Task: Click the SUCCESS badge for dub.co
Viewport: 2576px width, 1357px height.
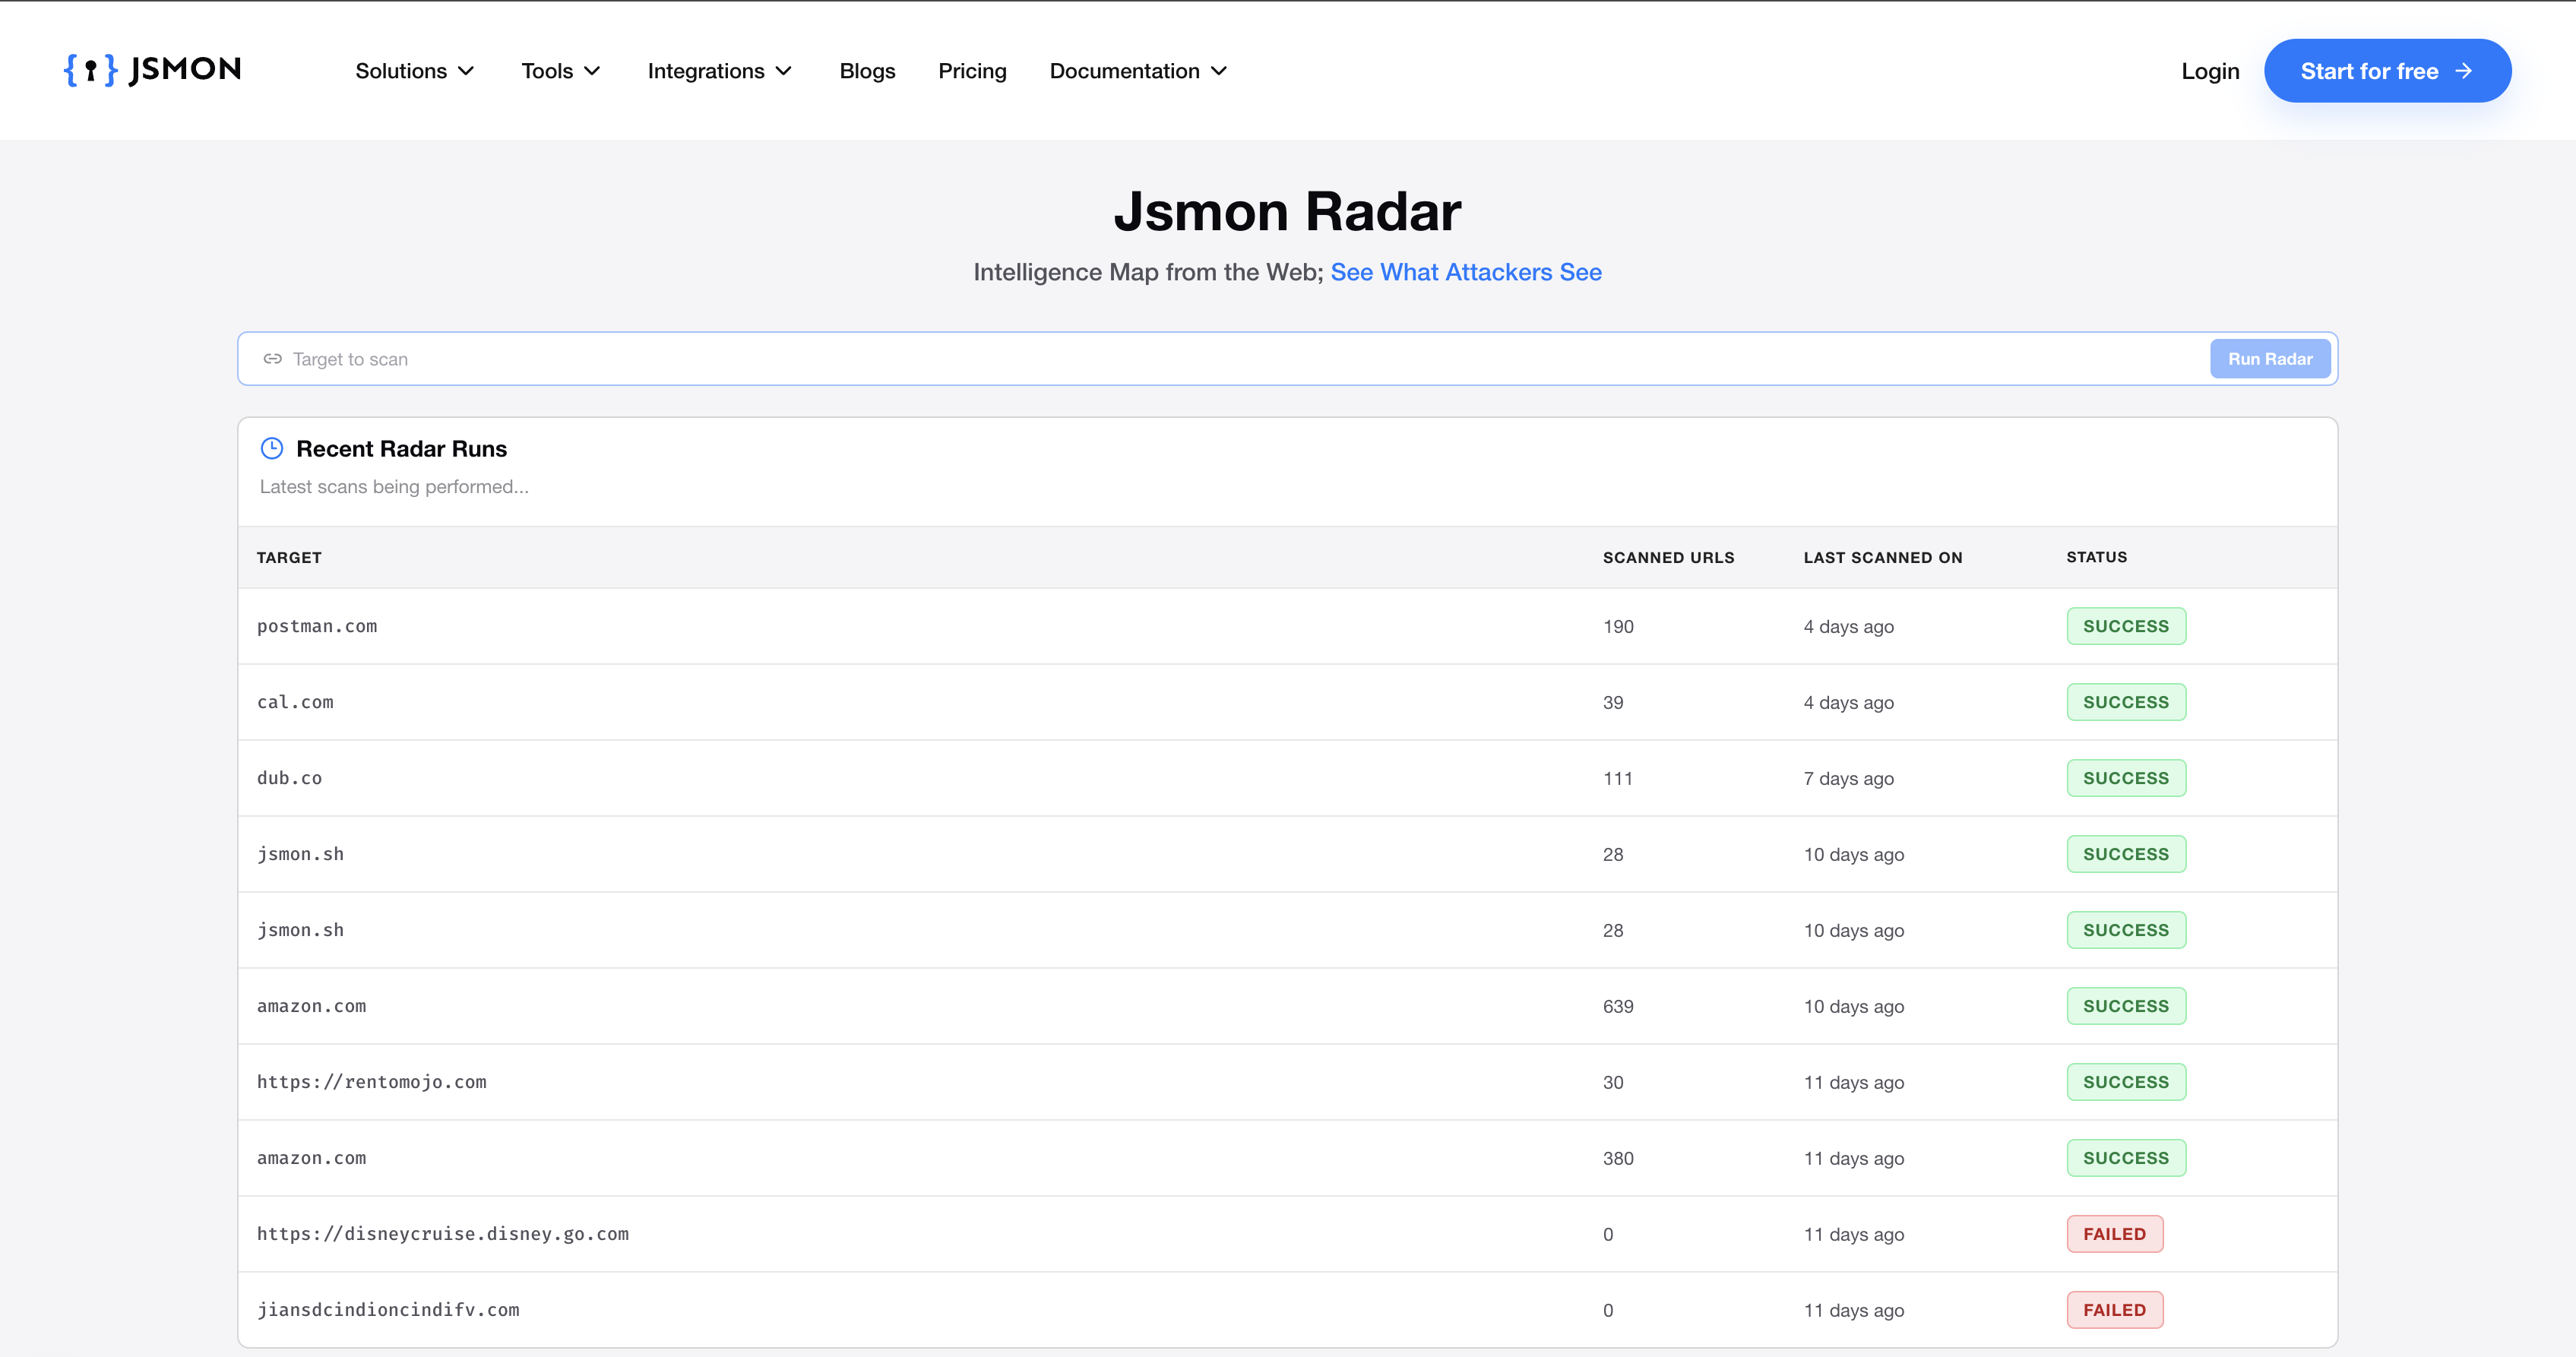Action: point(2126,778)
